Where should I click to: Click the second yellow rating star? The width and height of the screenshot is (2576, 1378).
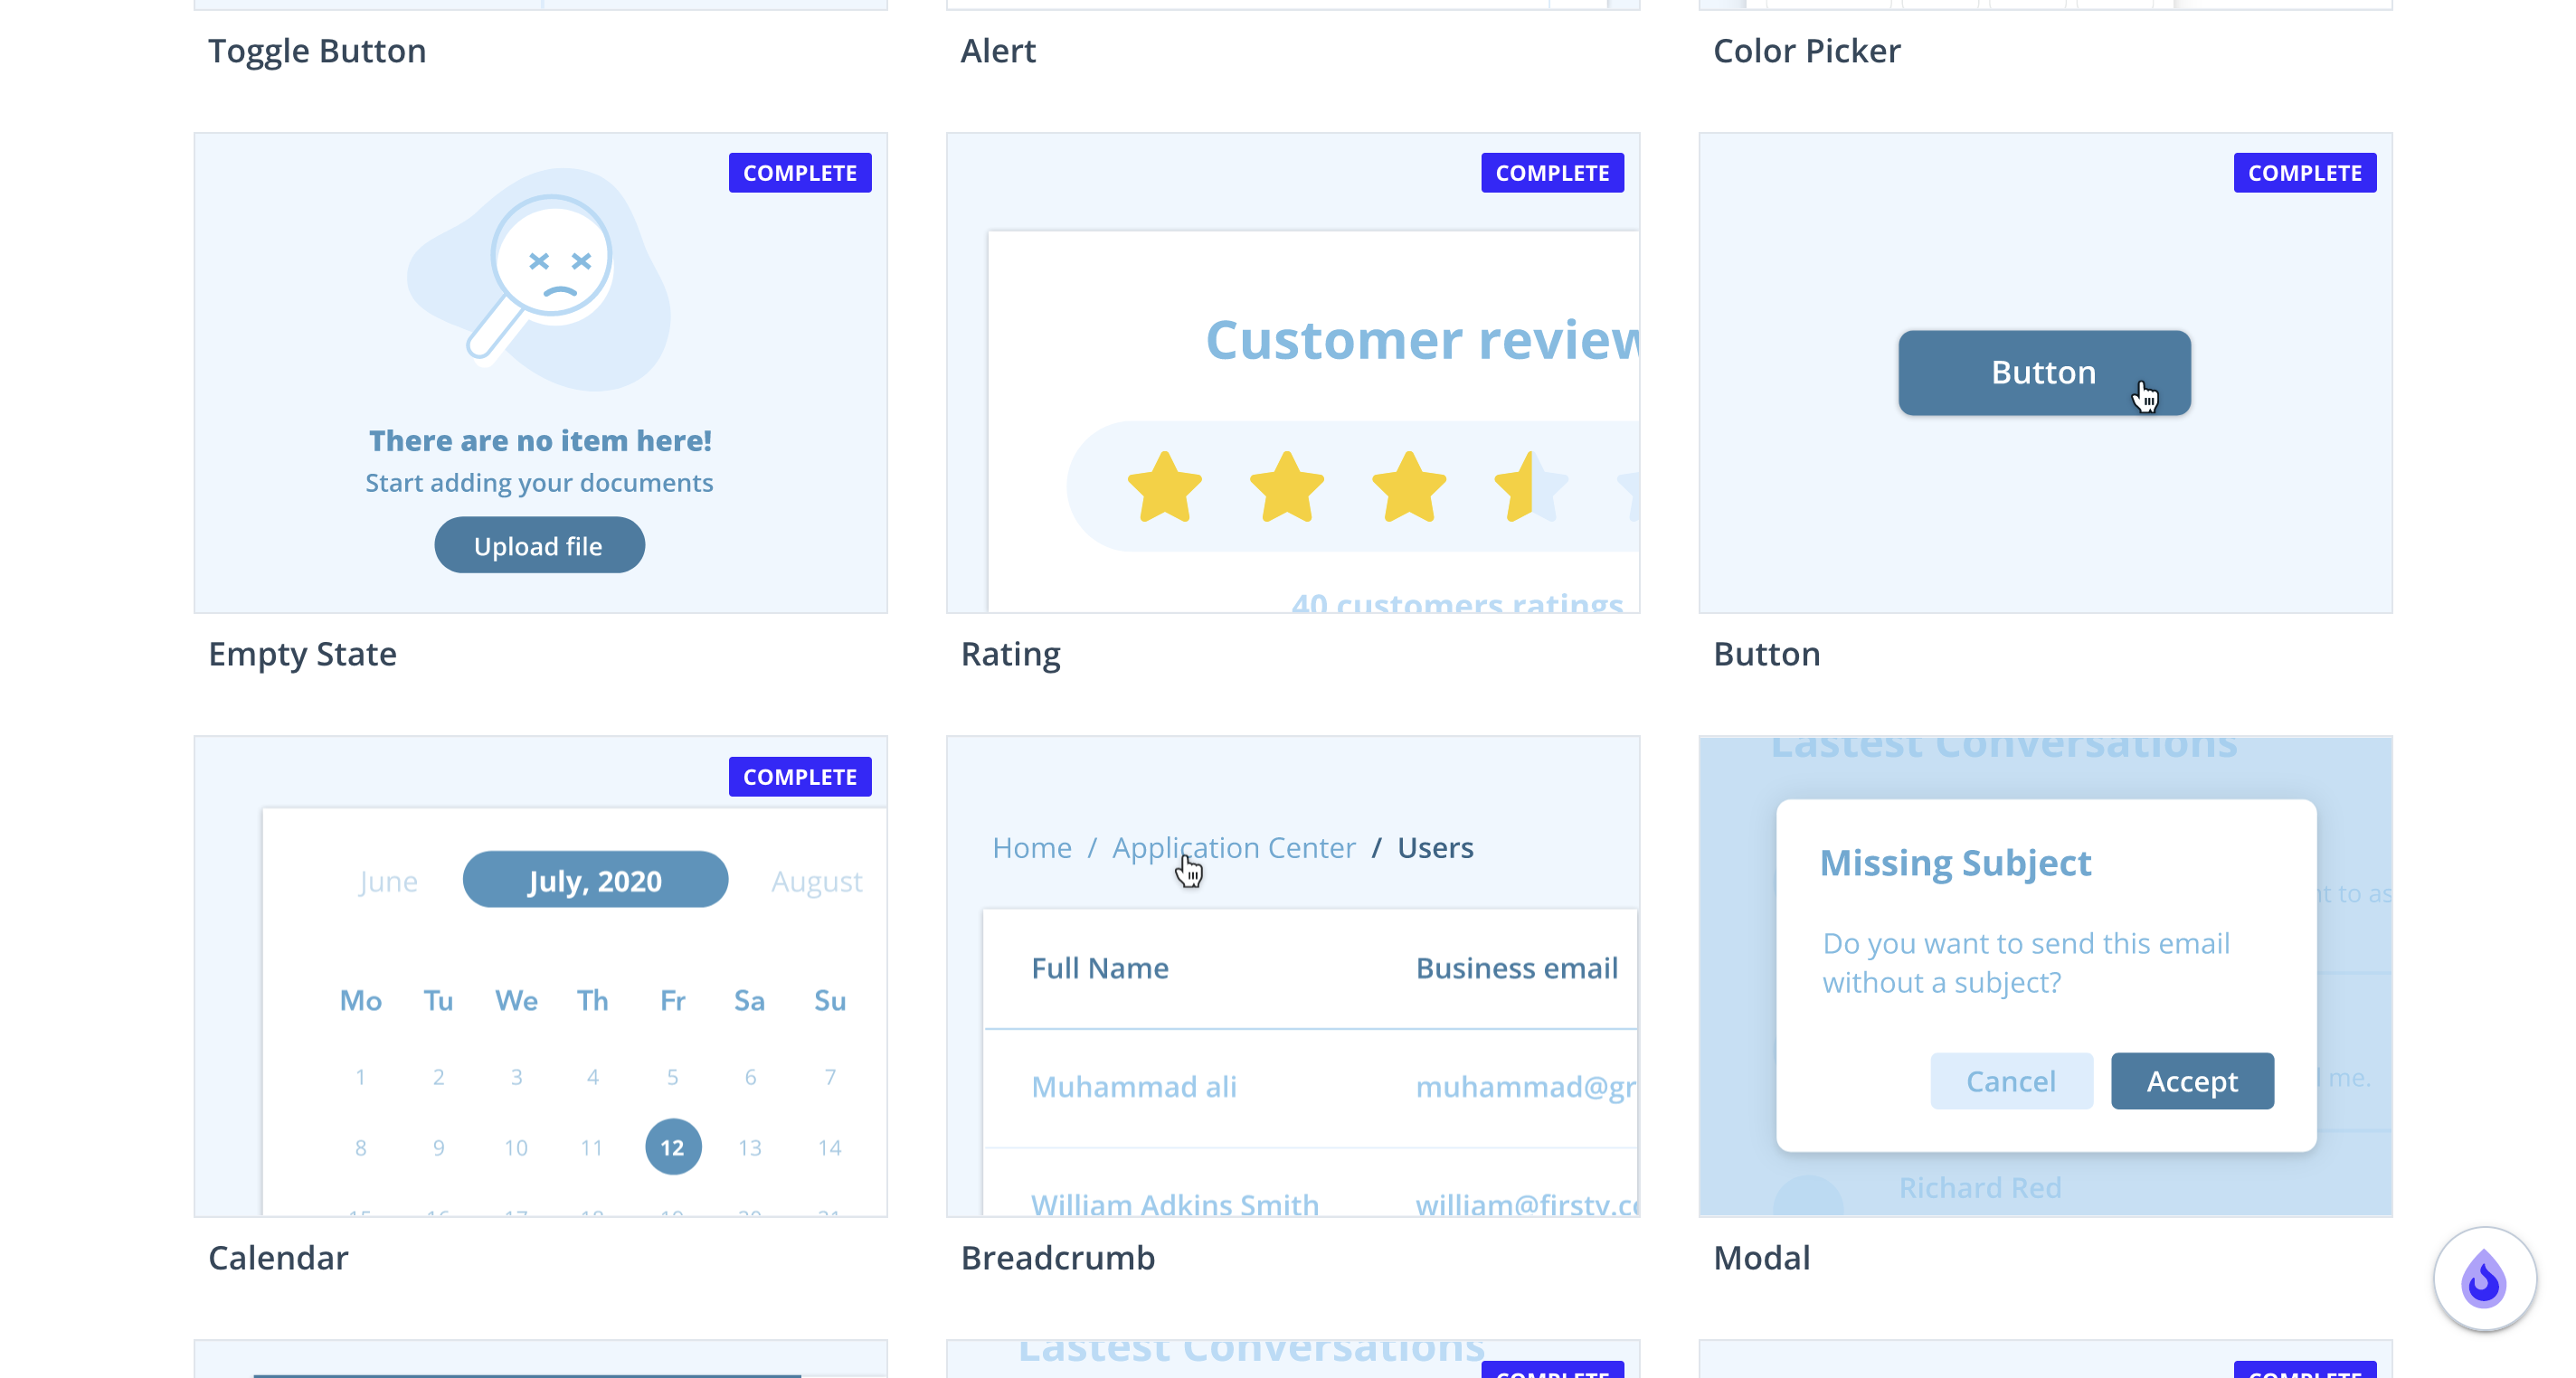pos(1287,487)
